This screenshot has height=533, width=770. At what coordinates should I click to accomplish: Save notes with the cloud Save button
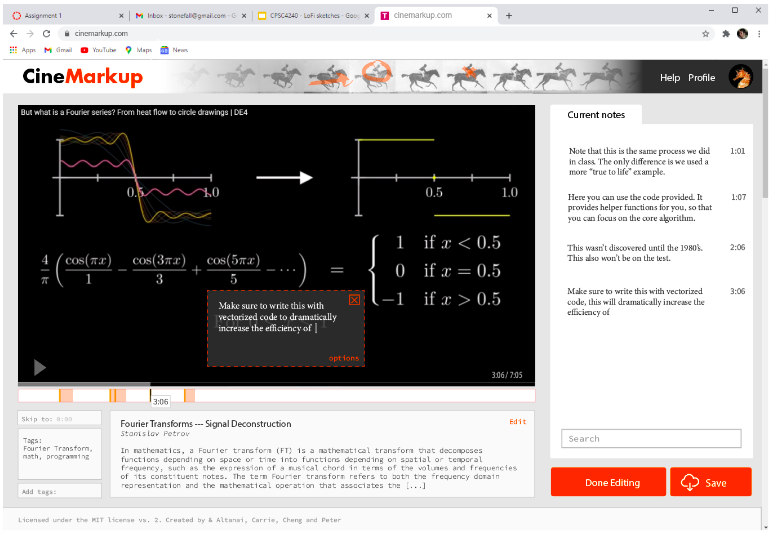click(x=711, y=482)
